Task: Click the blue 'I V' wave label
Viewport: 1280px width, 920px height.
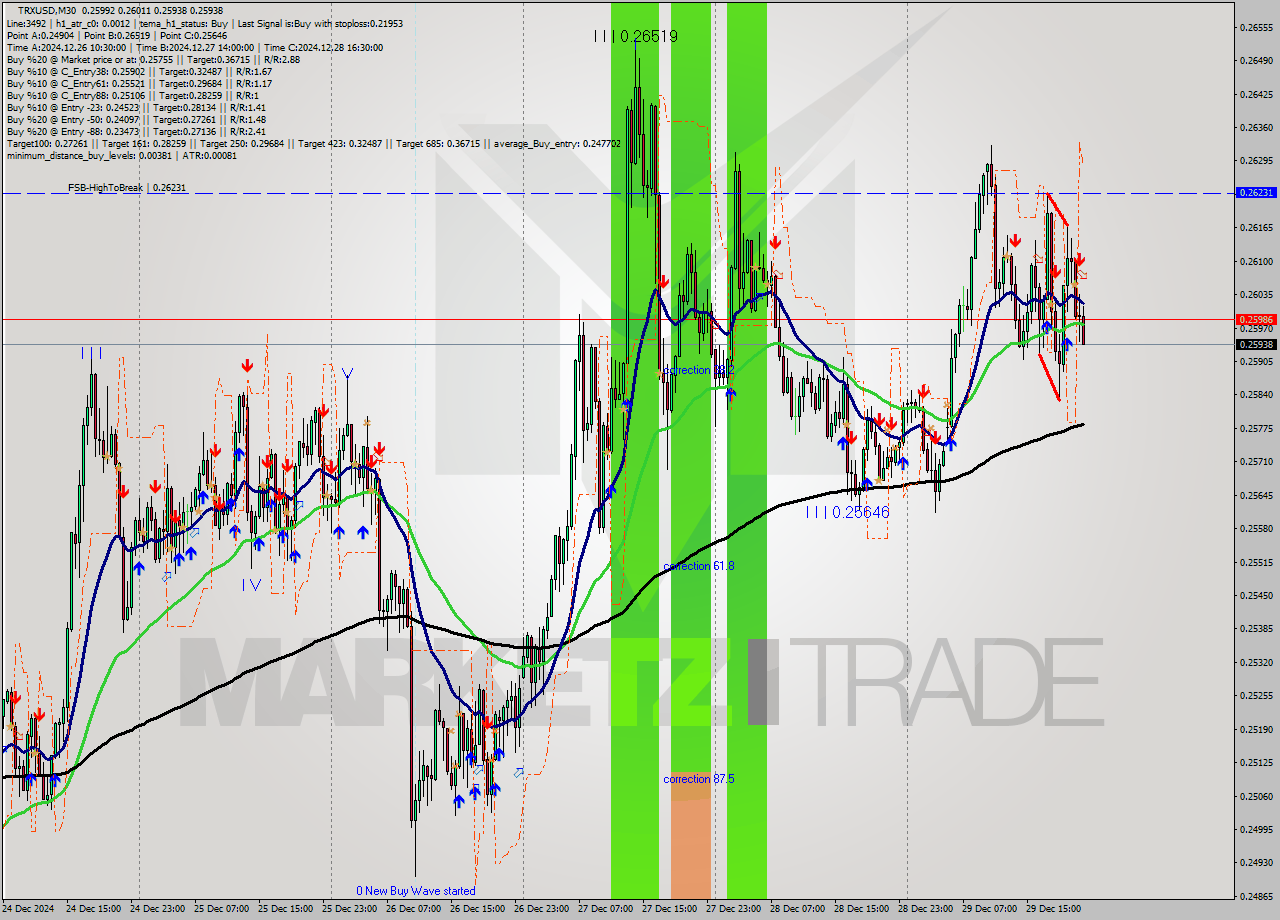Action: 251,585
